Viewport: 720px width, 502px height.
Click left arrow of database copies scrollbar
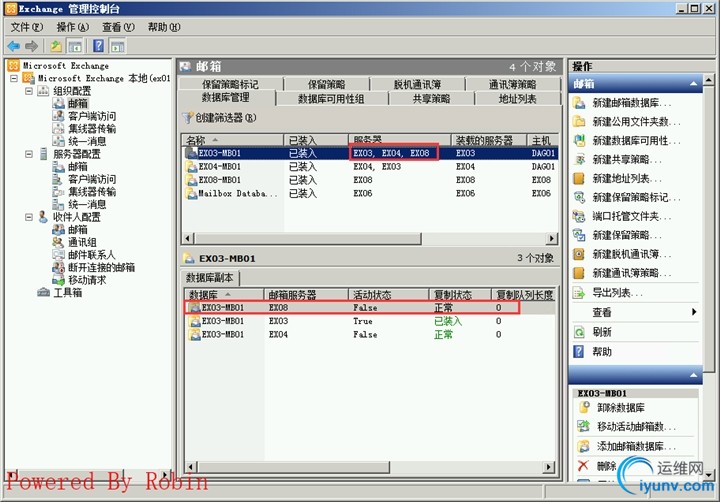(x=190, y=467)
